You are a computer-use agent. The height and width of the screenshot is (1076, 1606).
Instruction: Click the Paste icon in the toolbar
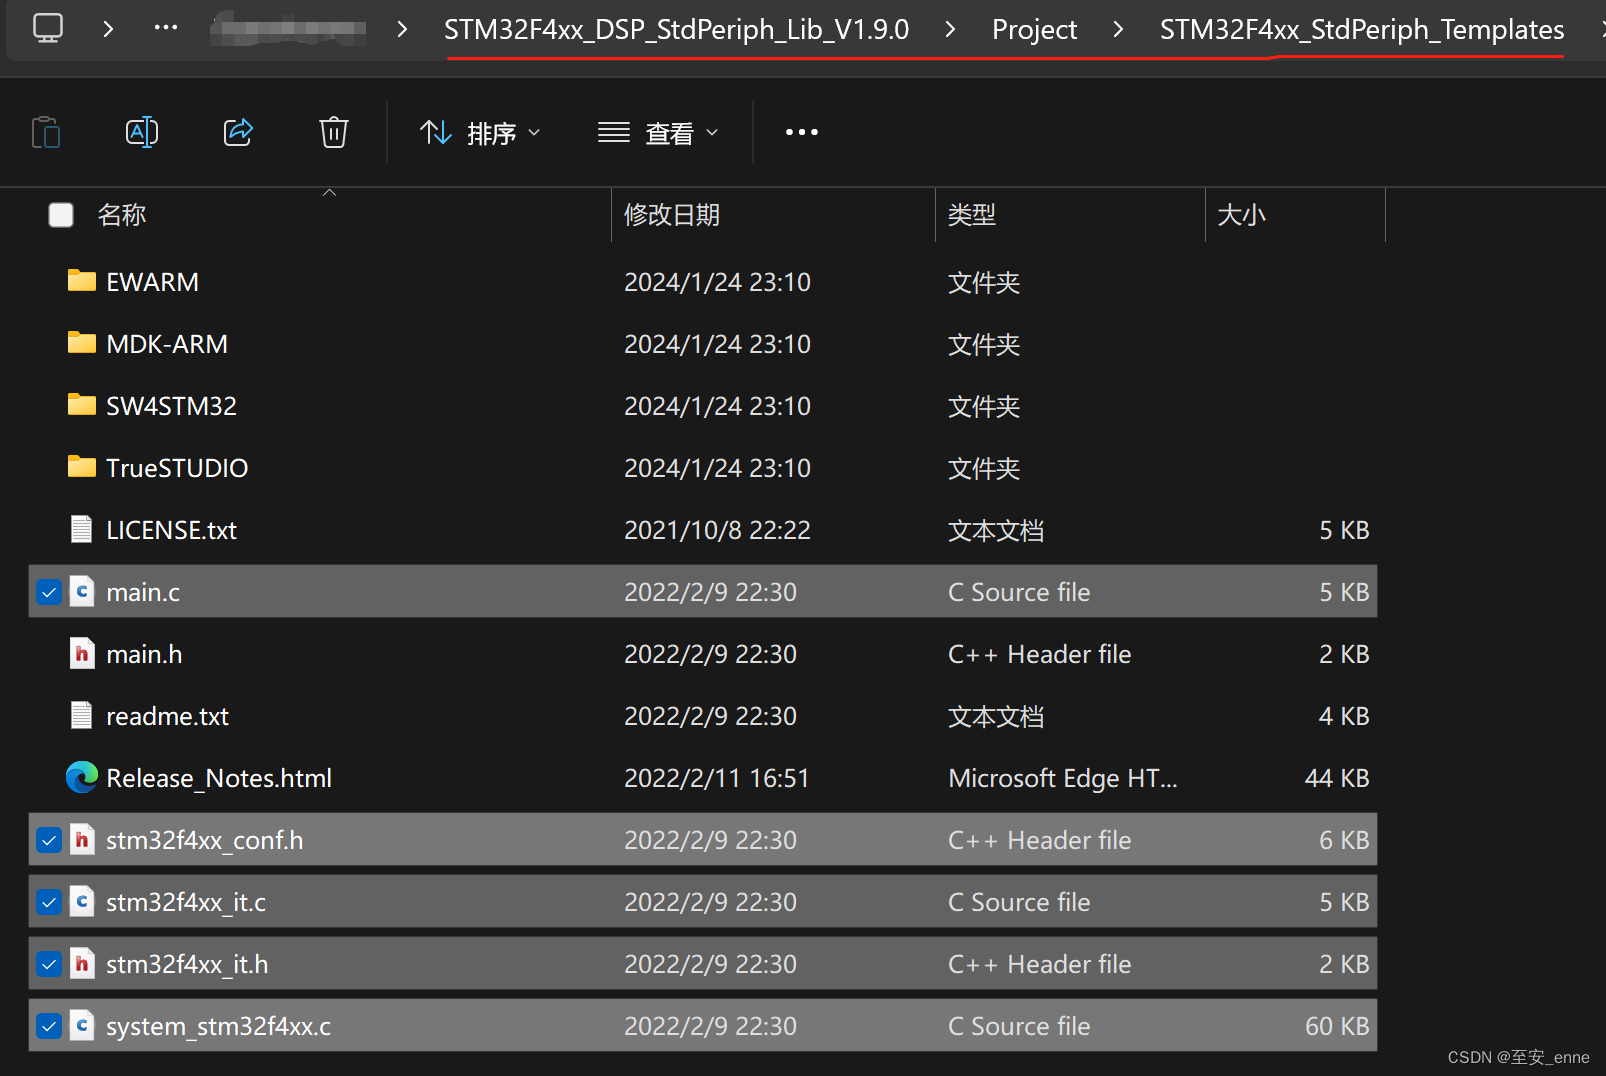[46, 131]
